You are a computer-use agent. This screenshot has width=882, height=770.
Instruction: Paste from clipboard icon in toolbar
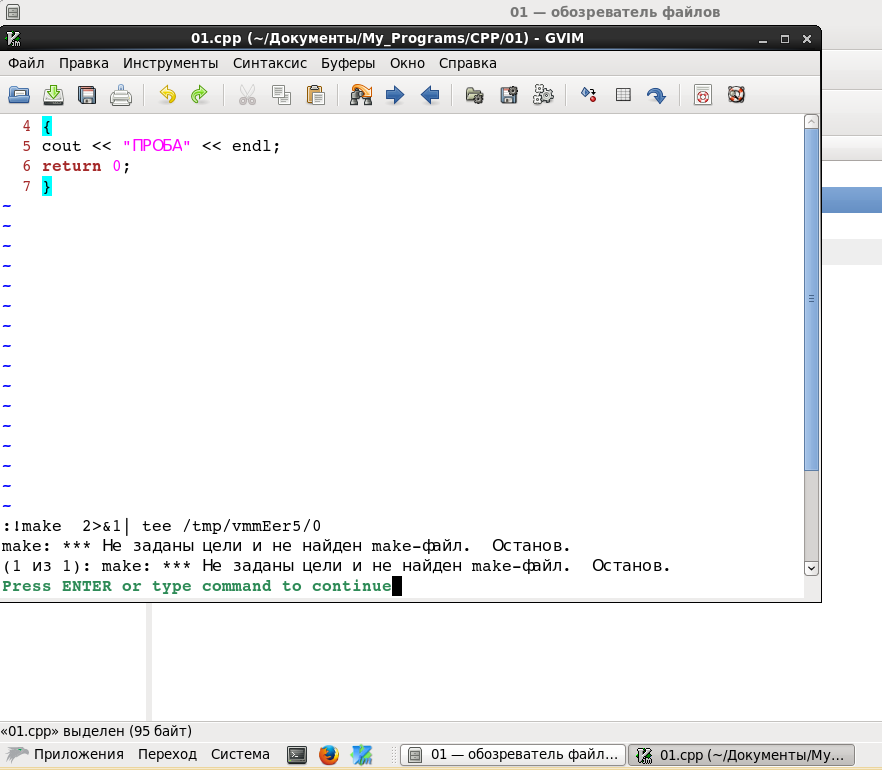pyautogui.click(x=316, y=95)
